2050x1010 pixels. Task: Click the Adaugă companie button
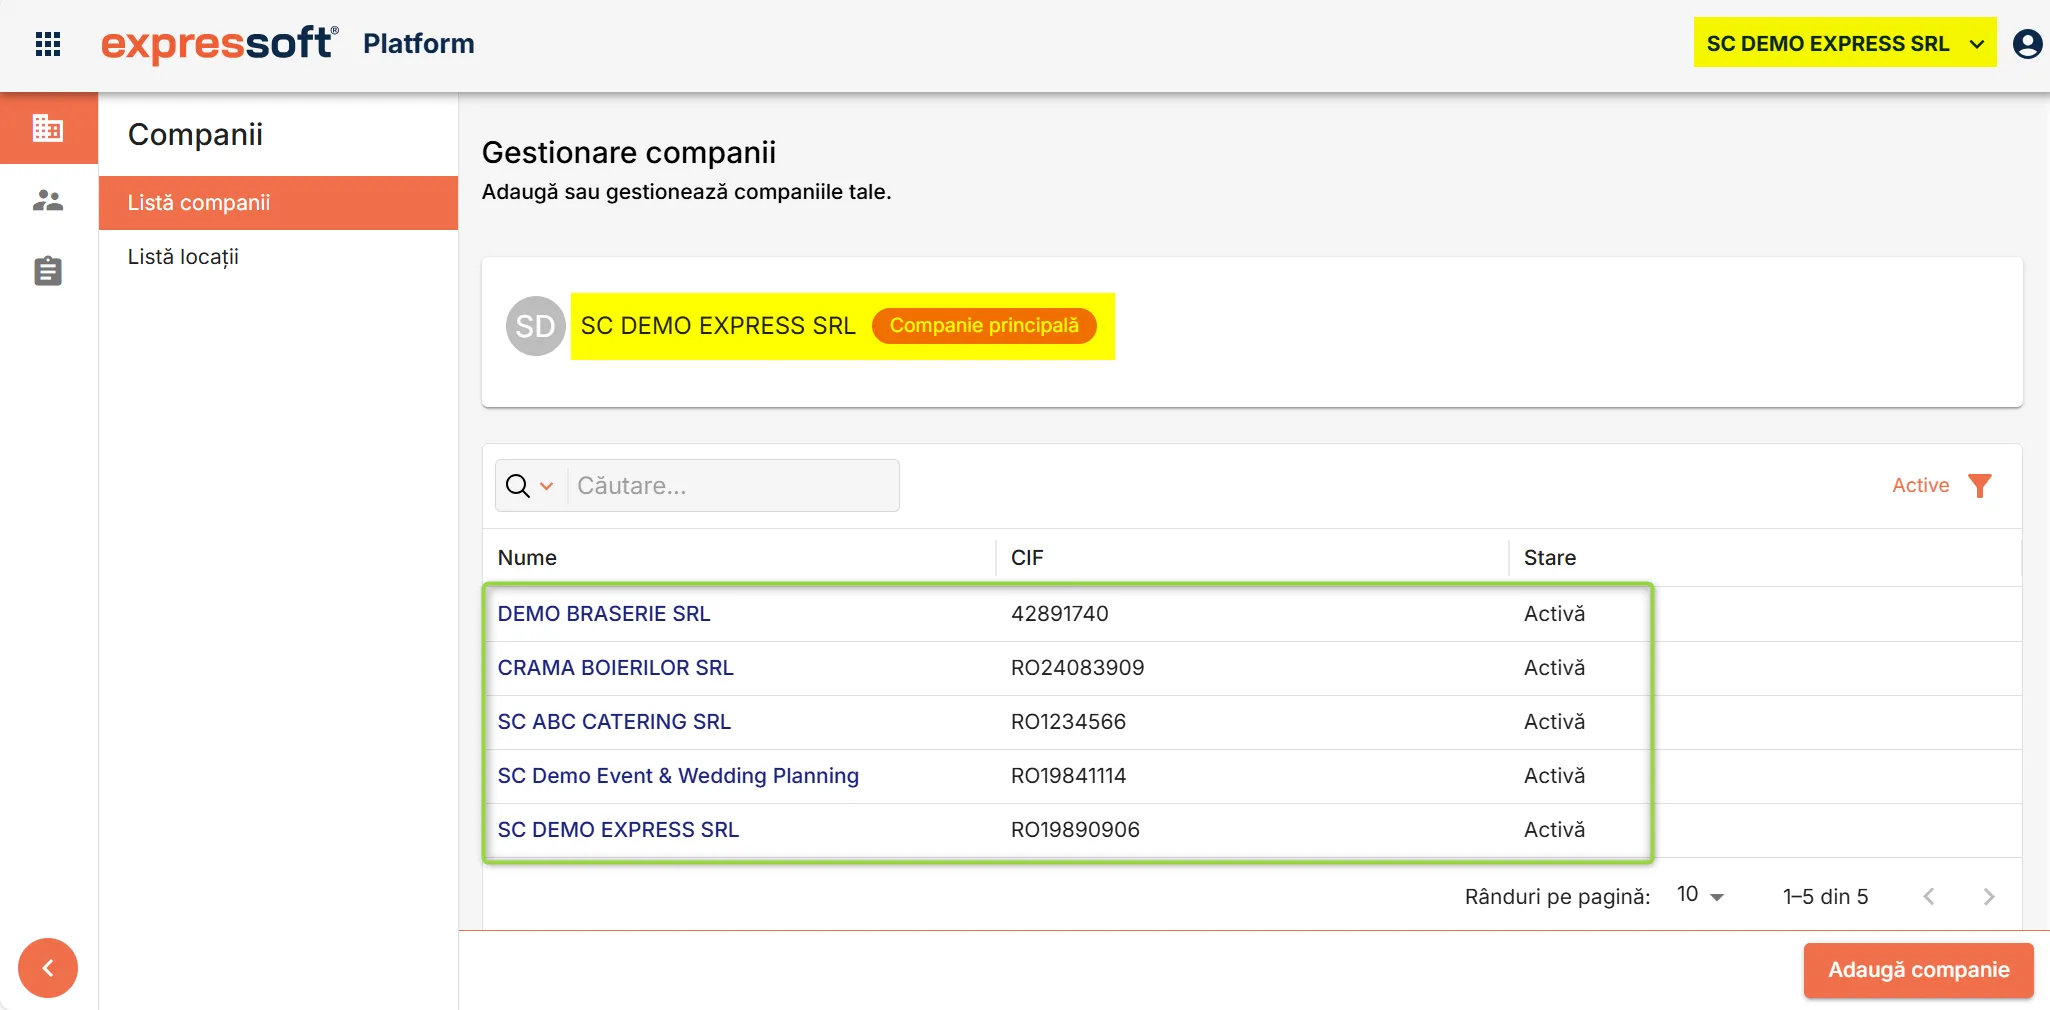1918,970
